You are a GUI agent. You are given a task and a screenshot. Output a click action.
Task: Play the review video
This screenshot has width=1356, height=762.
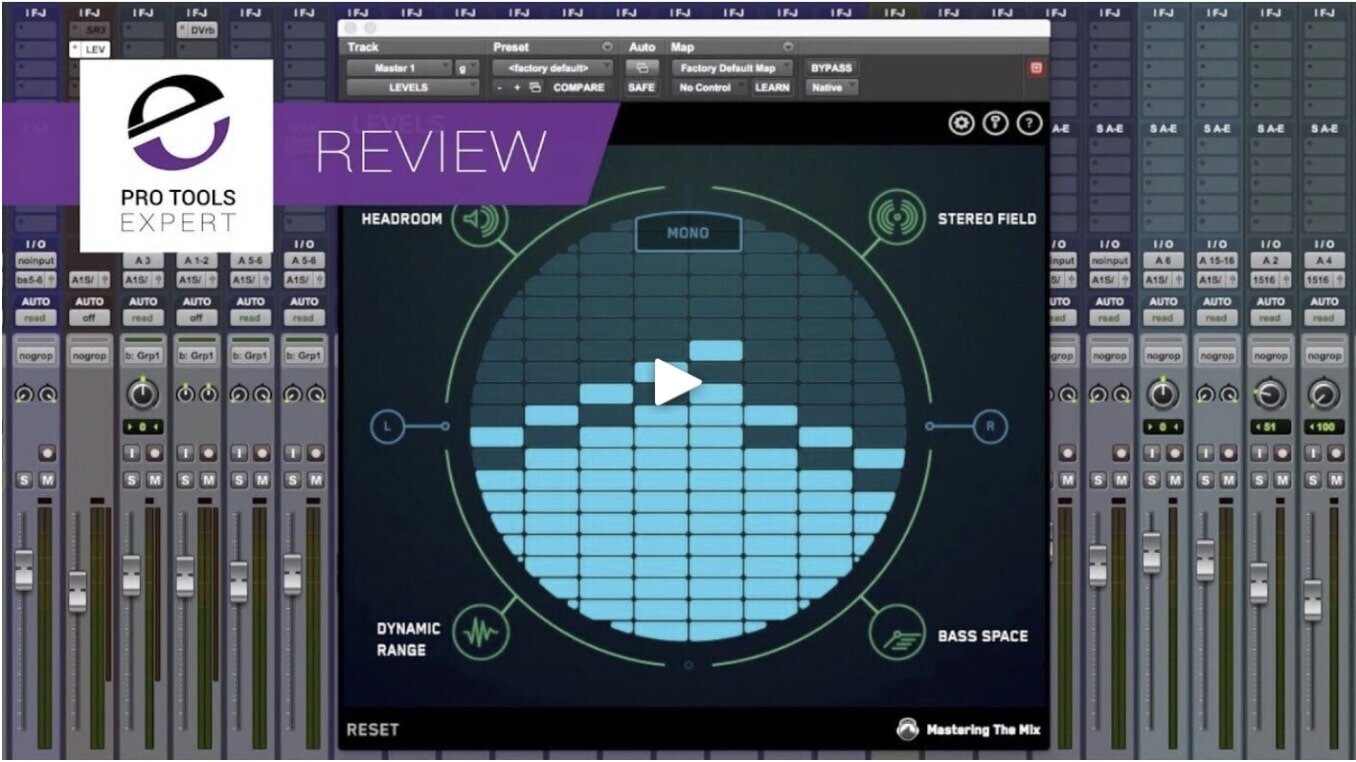point(677,384)
